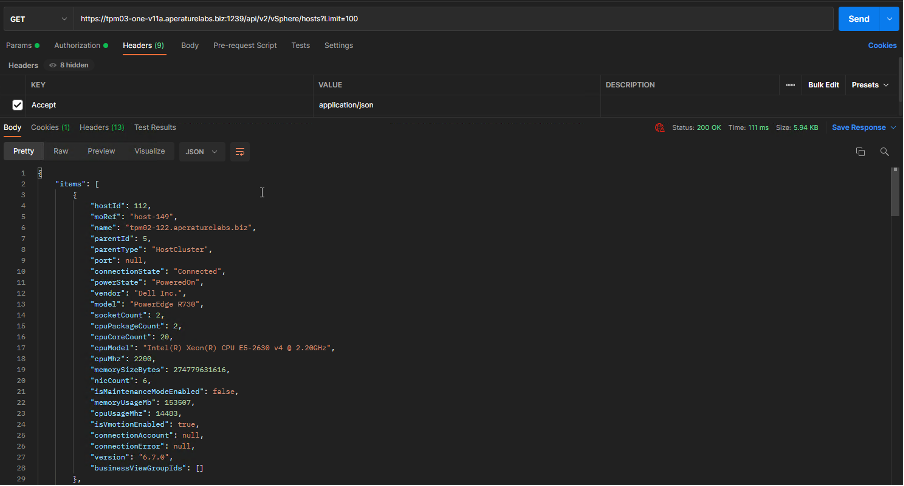Expand the Send button dropdown arrow
This screenshot has height=486, width=904.
click(x=889, y=19)
